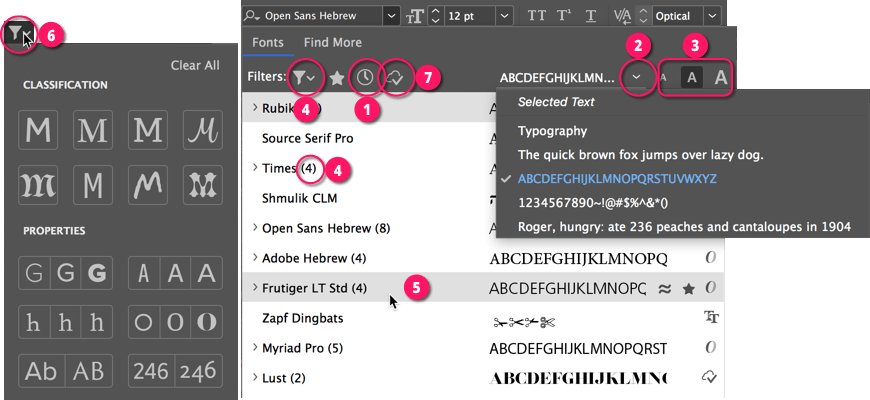Choose the medium x-height h property

coord(65,322)
